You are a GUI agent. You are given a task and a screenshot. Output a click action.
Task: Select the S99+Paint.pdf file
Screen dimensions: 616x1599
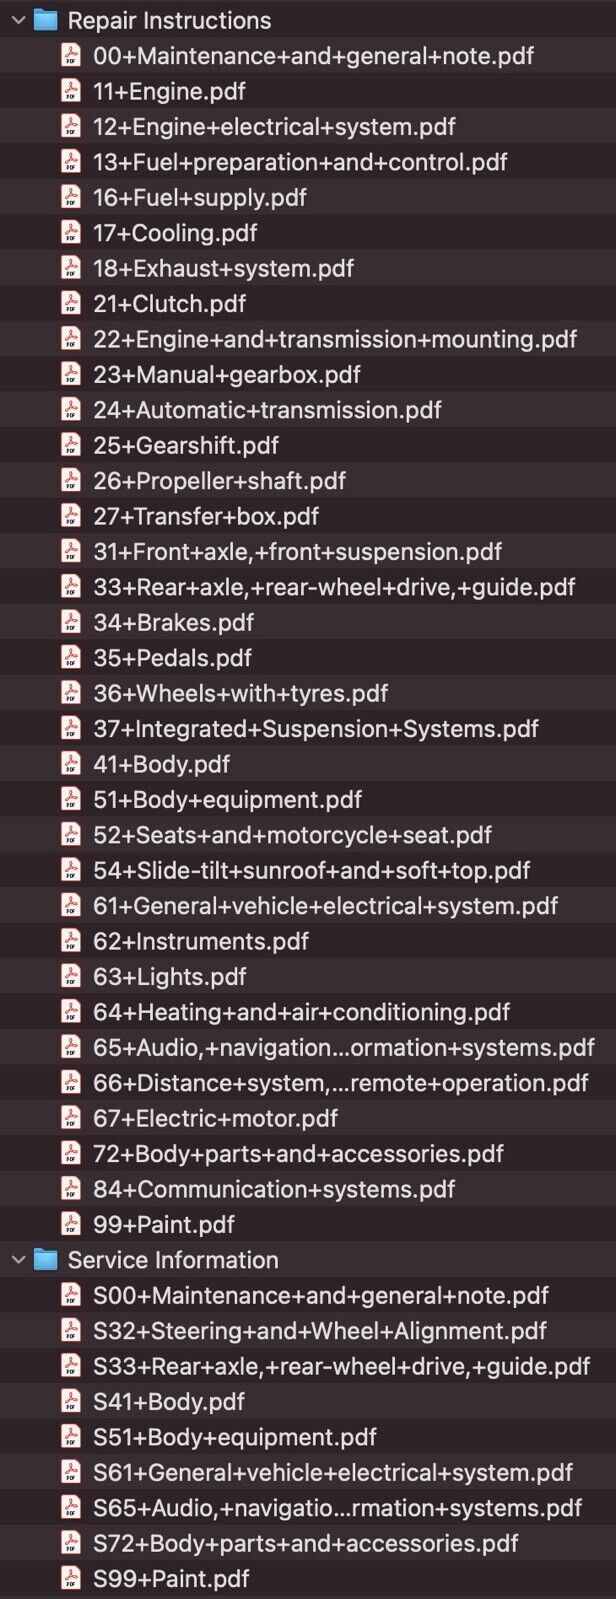171,1579
